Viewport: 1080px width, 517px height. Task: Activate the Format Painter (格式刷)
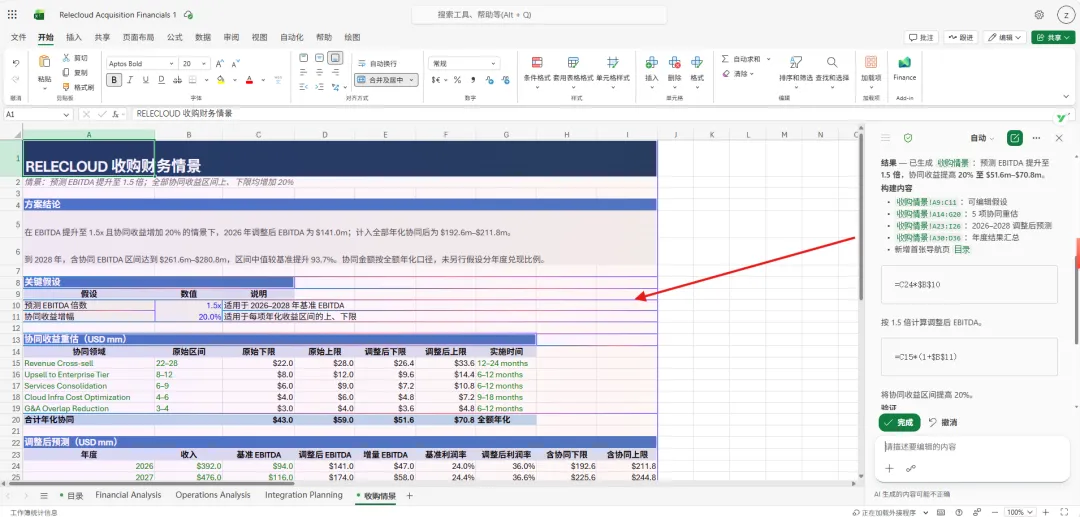click(x=66, y=87)
